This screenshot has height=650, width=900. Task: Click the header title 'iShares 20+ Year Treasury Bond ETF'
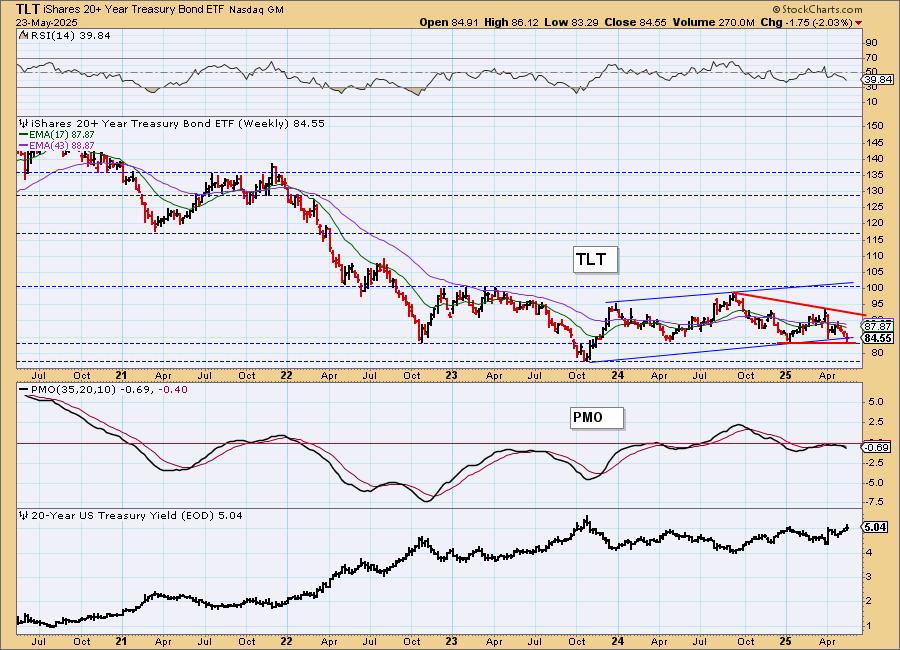pyautogui.click(x=135, y=10)
